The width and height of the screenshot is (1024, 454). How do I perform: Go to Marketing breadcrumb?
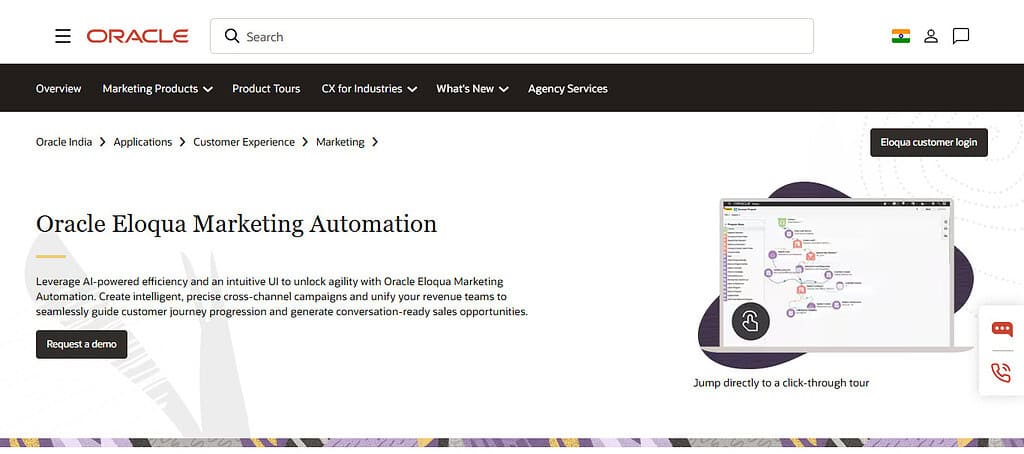(x=340, y=142)
